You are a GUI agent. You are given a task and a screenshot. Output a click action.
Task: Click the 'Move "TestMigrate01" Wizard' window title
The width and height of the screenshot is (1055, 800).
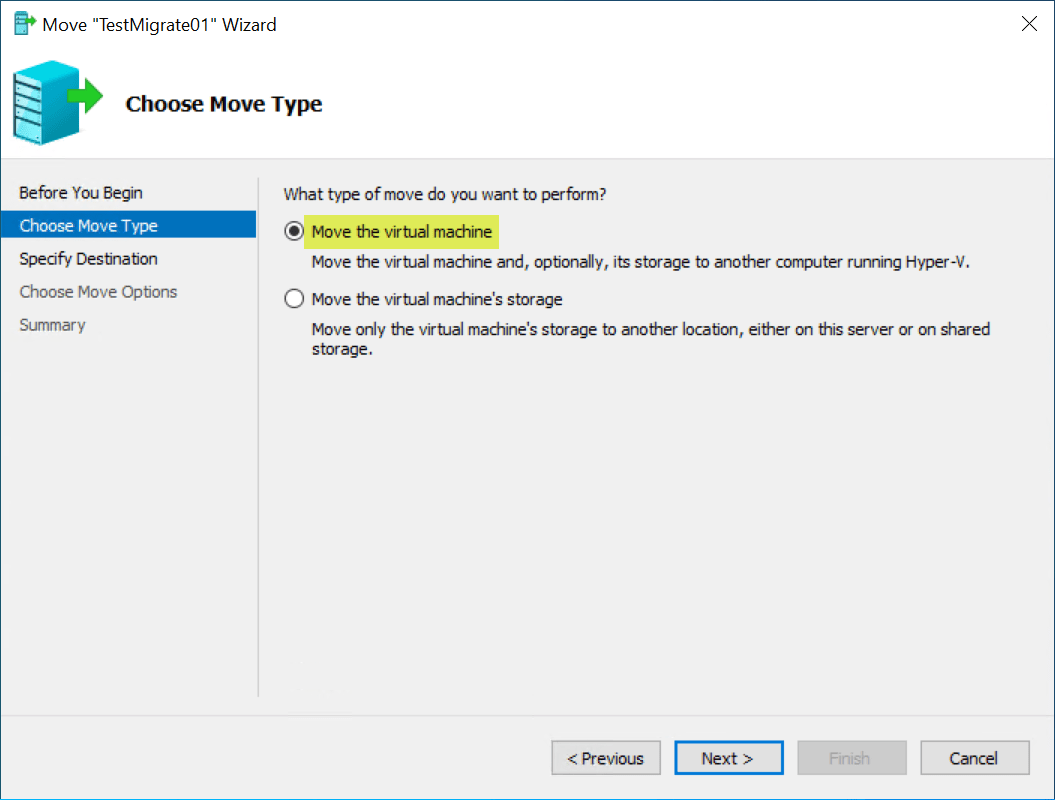coord(159,25)
